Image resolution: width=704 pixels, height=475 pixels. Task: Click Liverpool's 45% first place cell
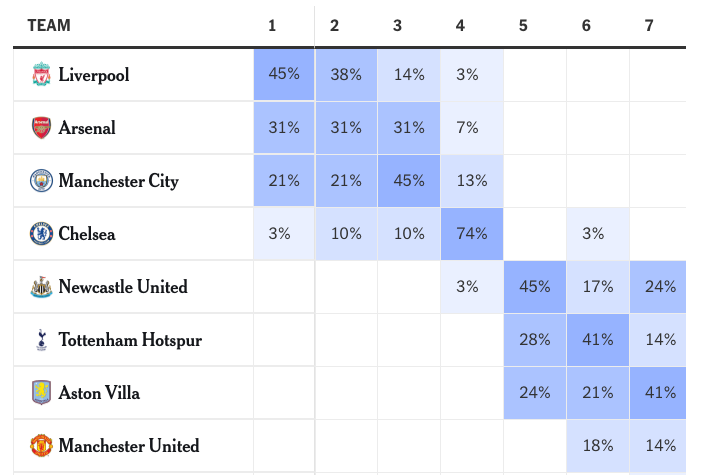coord(284,75)
